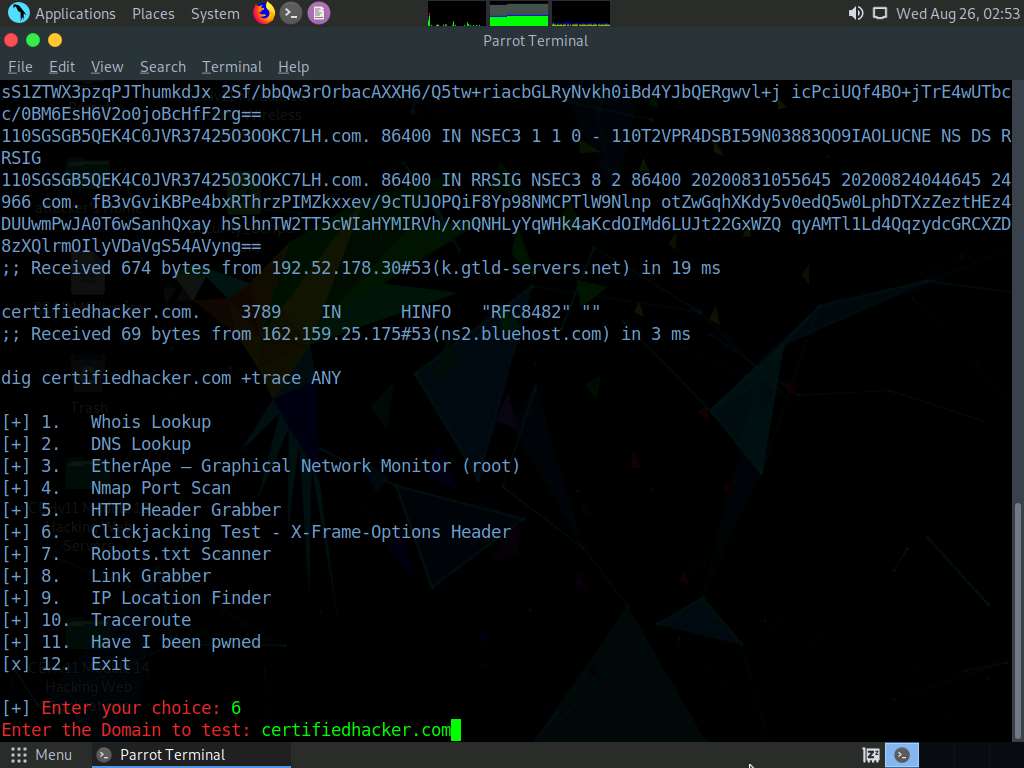Open the volume control icon

pyautogui.click(x=856, y=13)
